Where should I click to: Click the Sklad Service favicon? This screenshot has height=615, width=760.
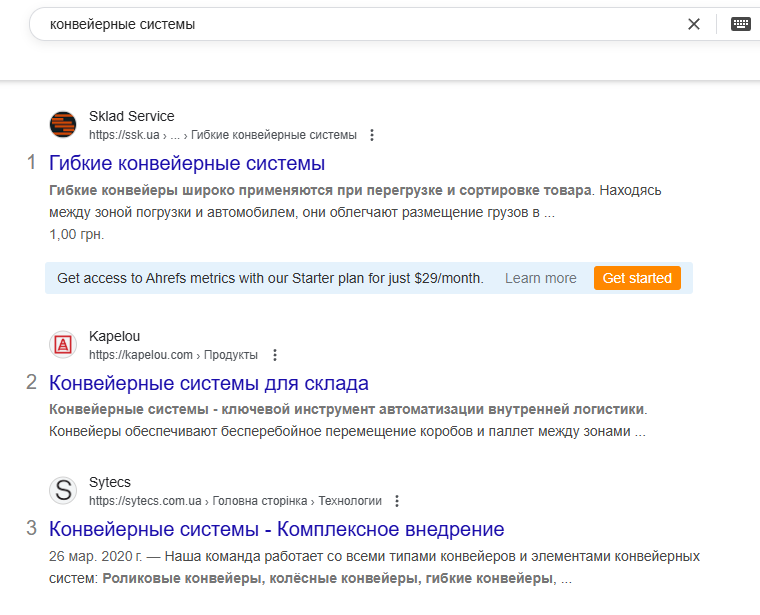pos(63,125)
